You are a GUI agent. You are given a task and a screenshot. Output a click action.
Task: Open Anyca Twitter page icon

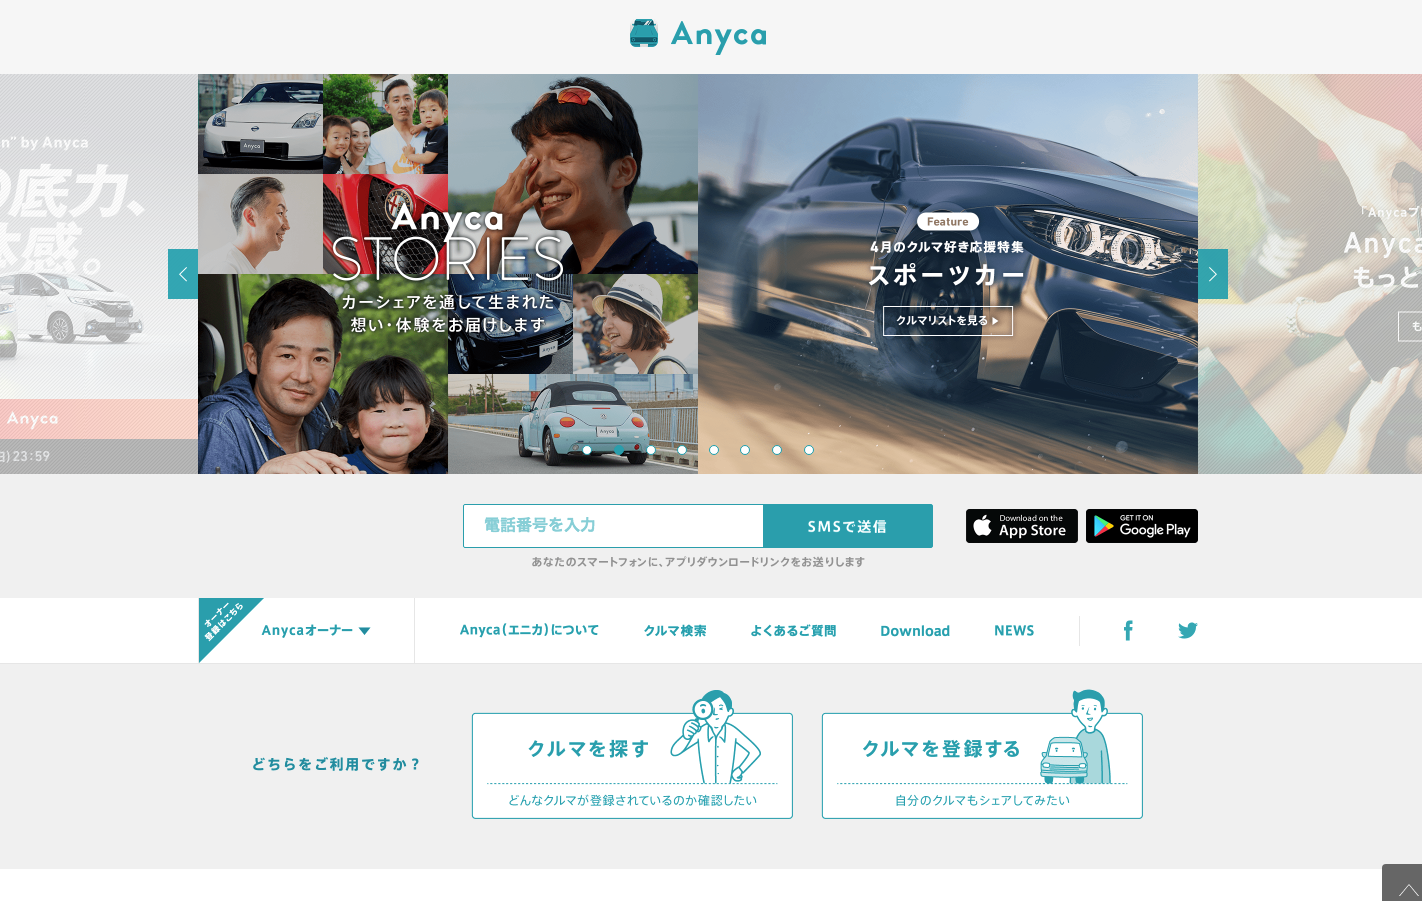pyautogui.click(x=1187, y=630)
